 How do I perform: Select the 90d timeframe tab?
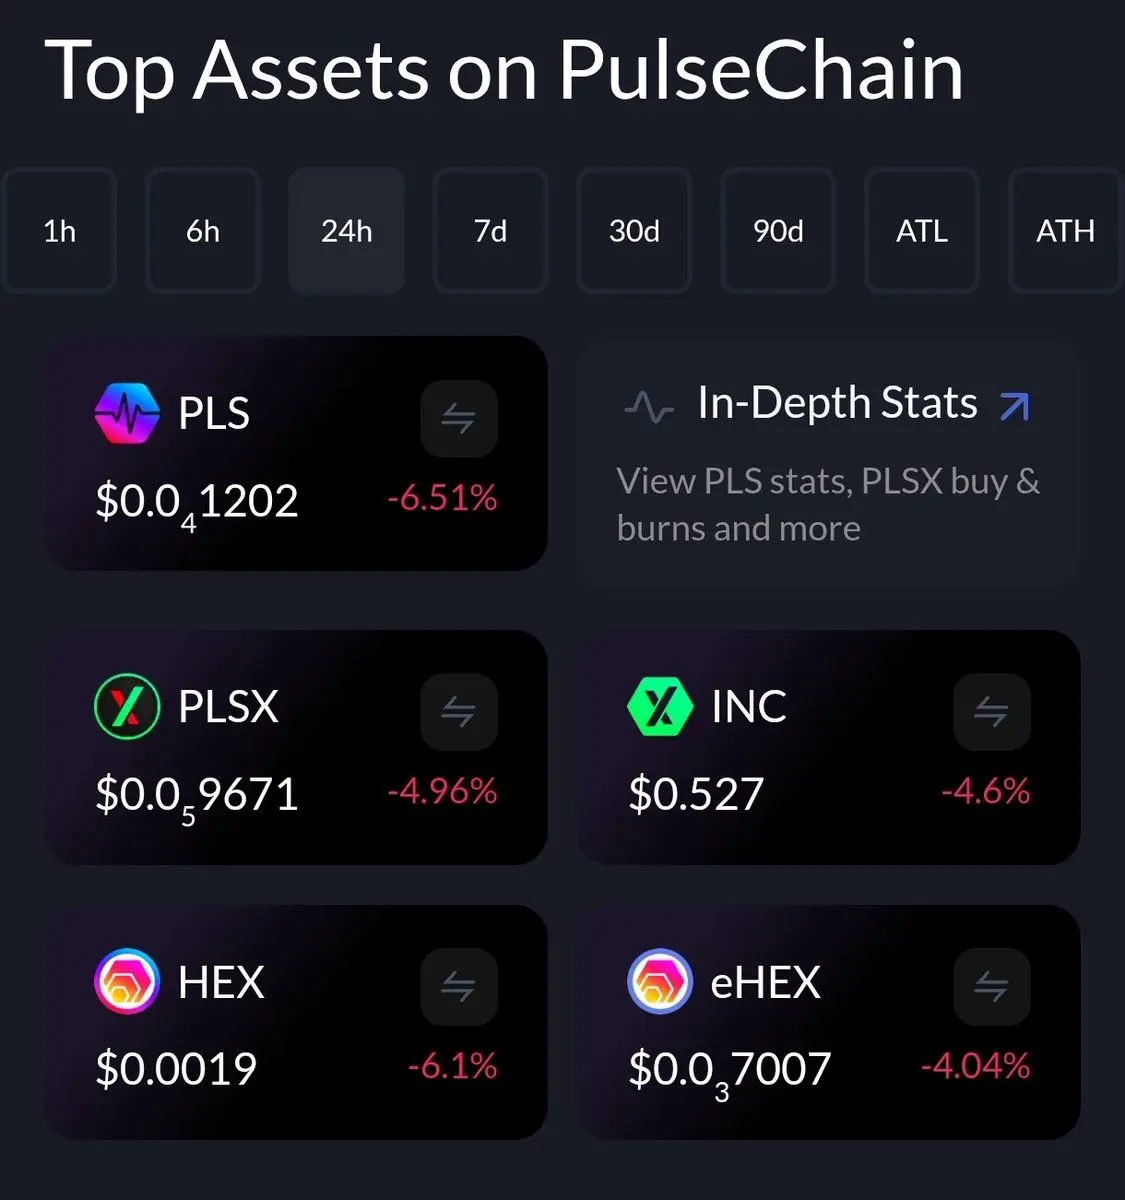pyautogui.click(x=778, y=231)
